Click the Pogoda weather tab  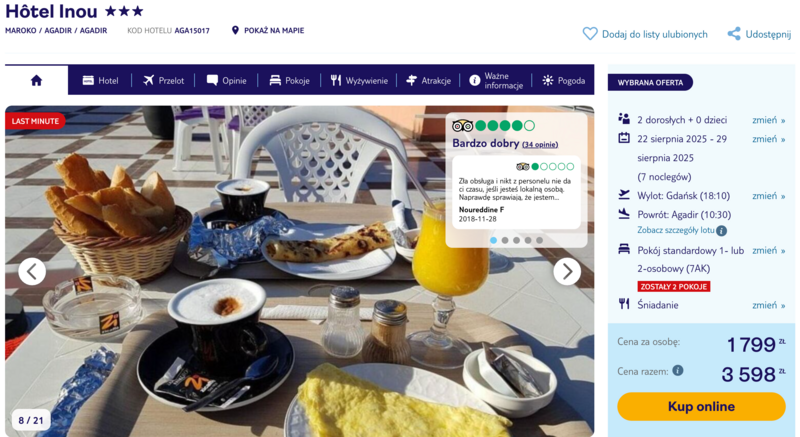point(564,81)
